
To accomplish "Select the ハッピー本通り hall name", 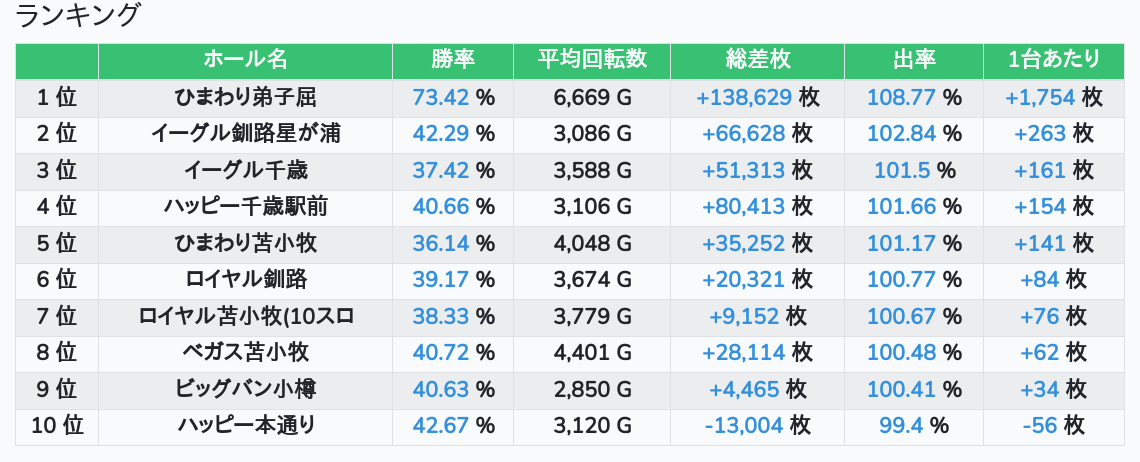I will click(245, 426).
